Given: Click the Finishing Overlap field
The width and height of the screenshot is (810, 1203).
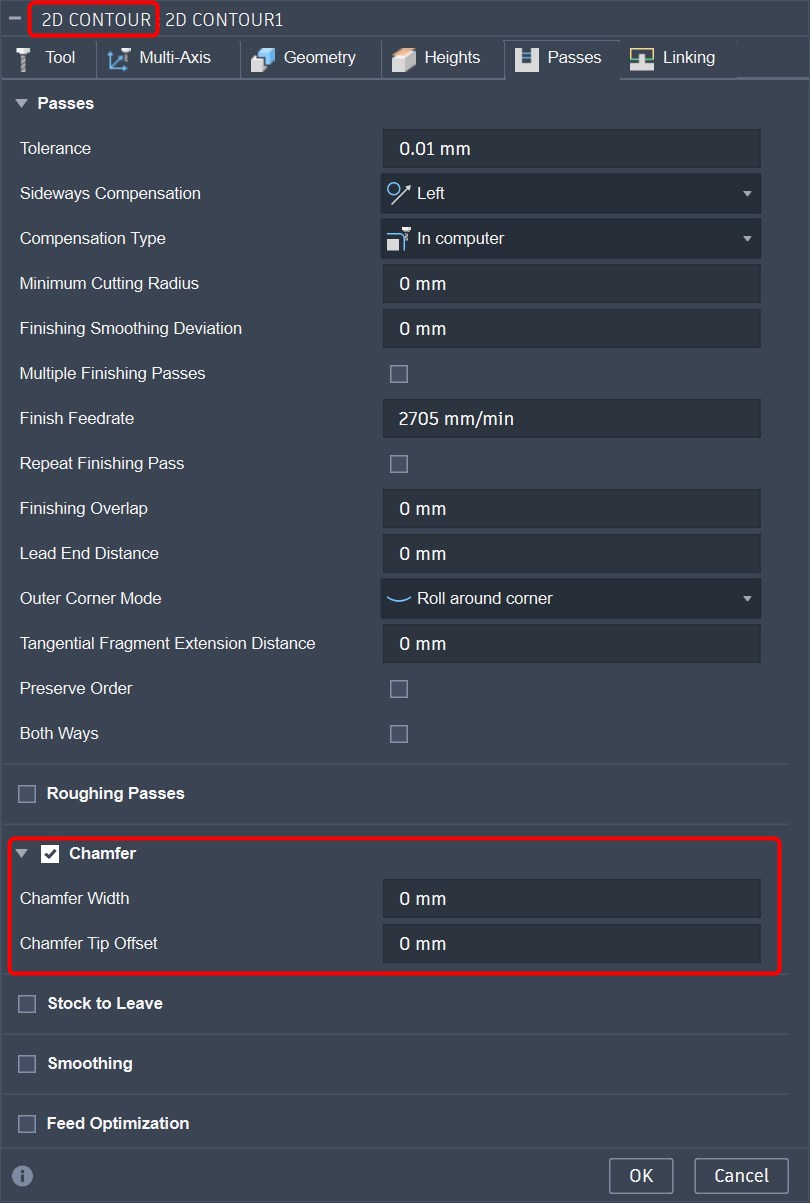Looking at the screenshot, I should [571, 508].
